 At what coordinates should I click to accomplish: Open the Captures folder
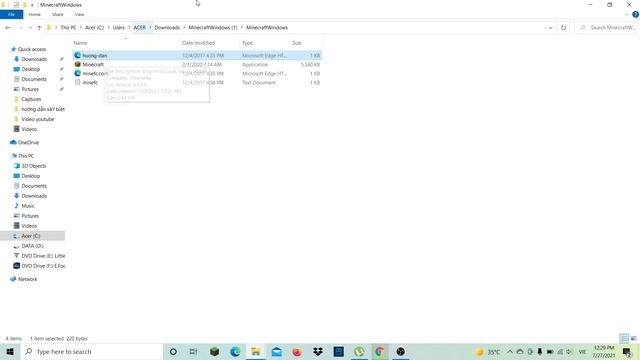coord(31,99)
